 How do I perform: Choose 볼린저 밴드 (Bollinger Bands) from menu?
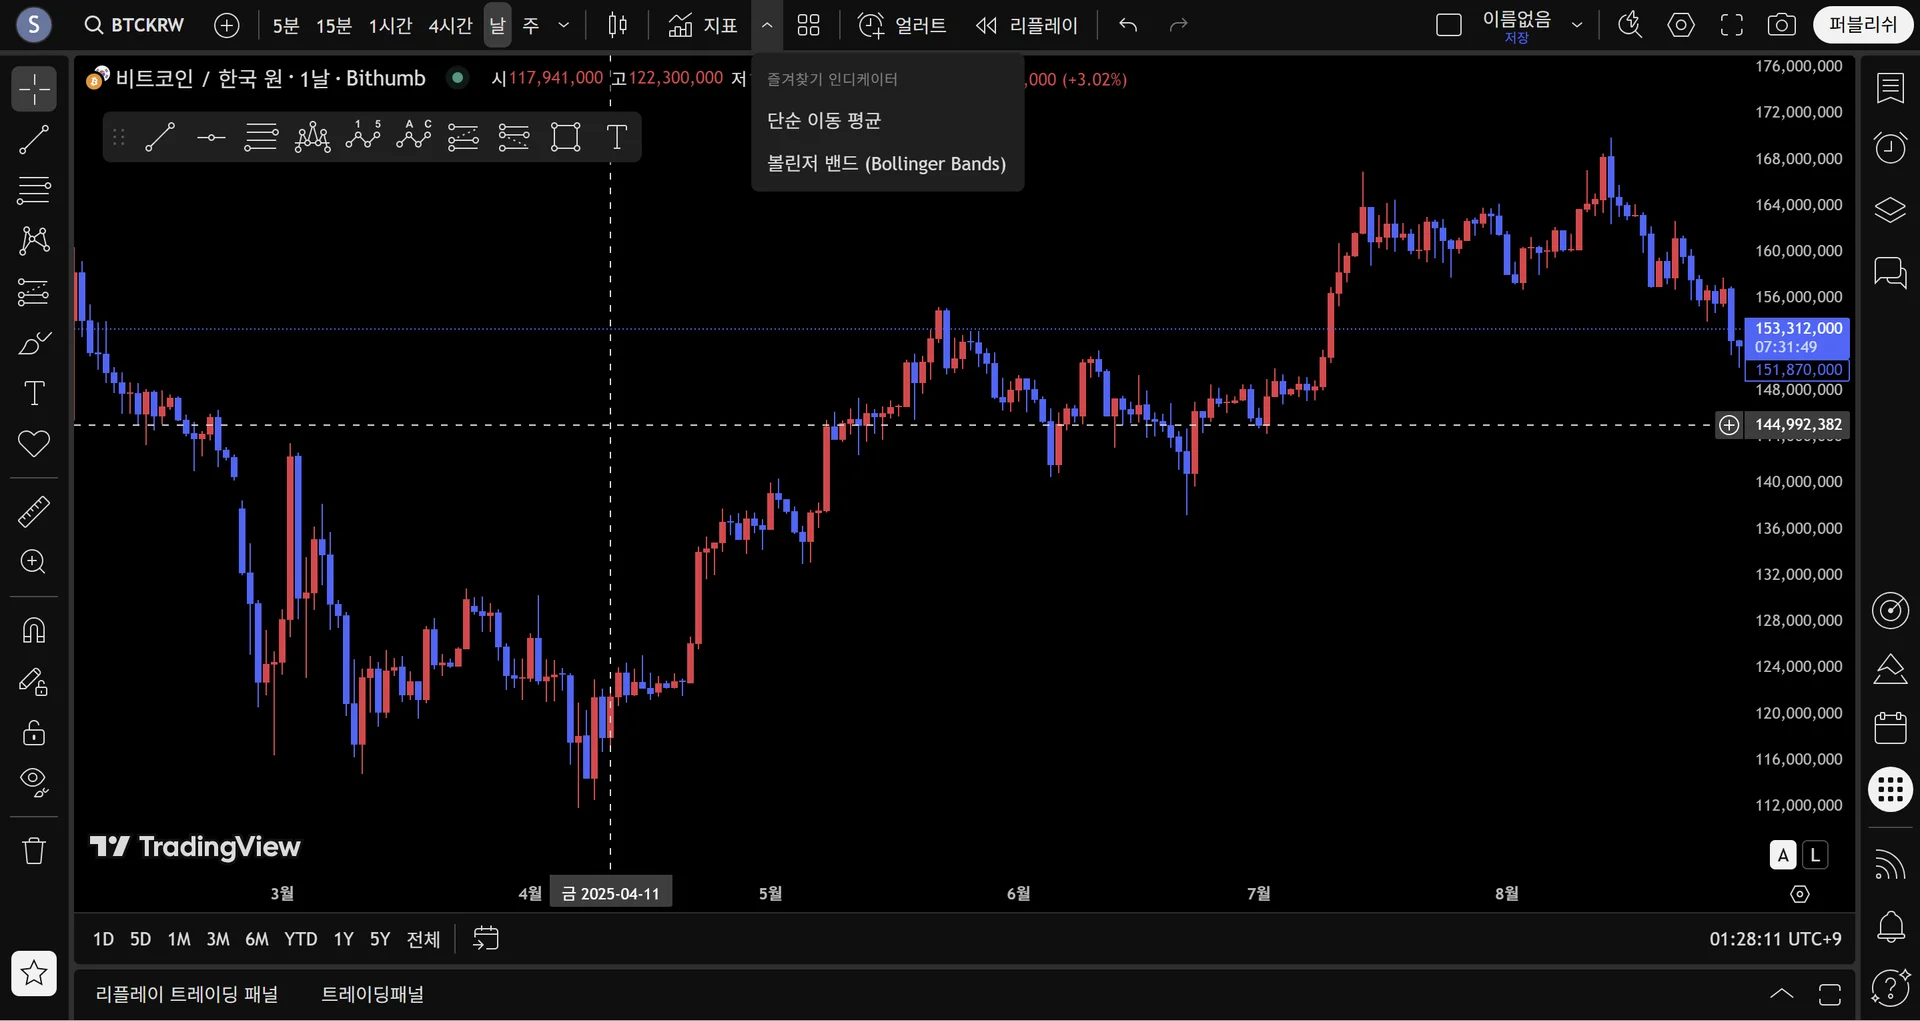pyautogui.click(x=887, y=164)
